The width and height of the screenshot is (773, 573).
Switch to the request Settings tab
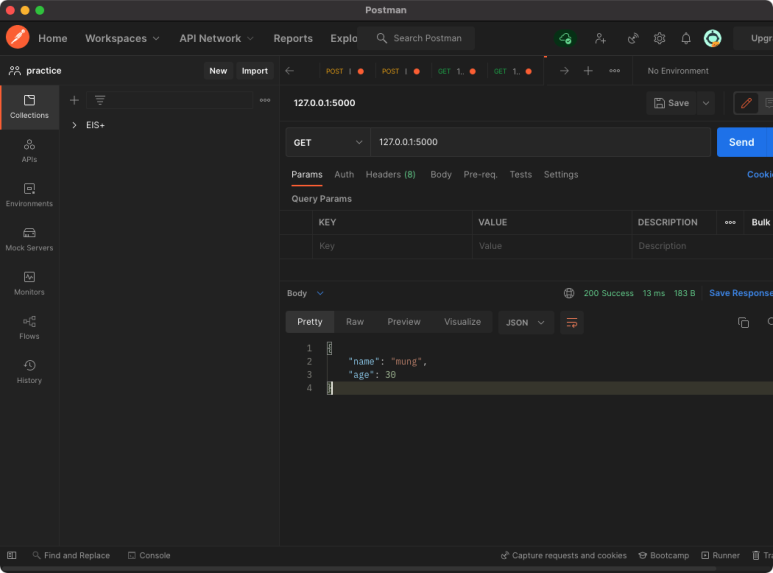(561, 175)
